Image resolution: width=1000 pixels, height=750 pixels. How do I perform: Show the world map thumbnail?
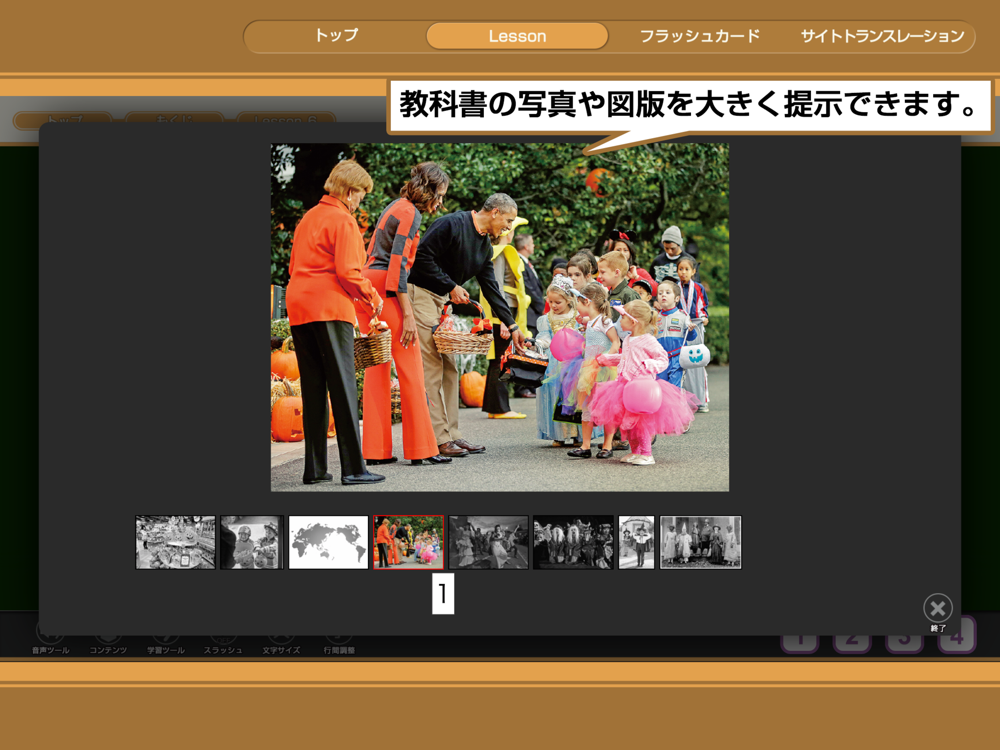tap(328, 542)
